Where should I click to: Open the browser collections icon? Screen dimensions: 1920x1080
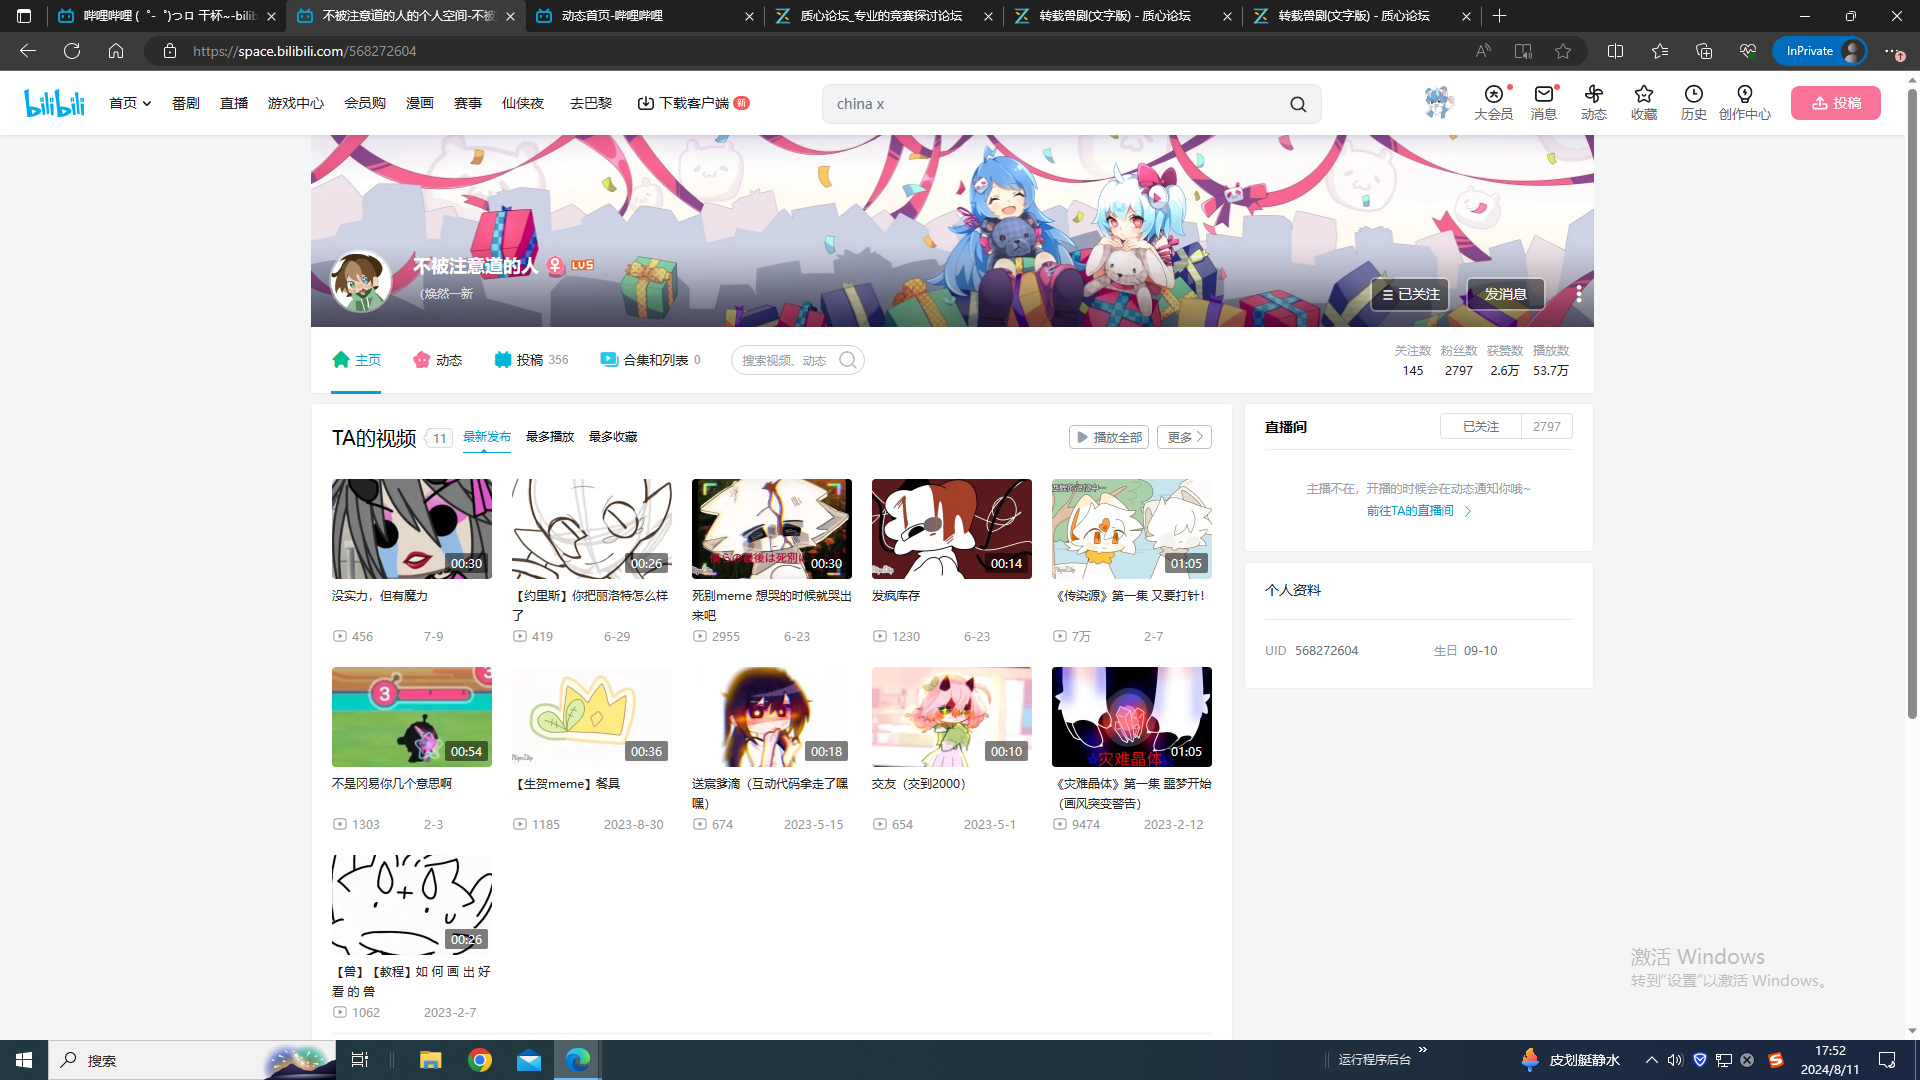click(x=1704, y=51)
